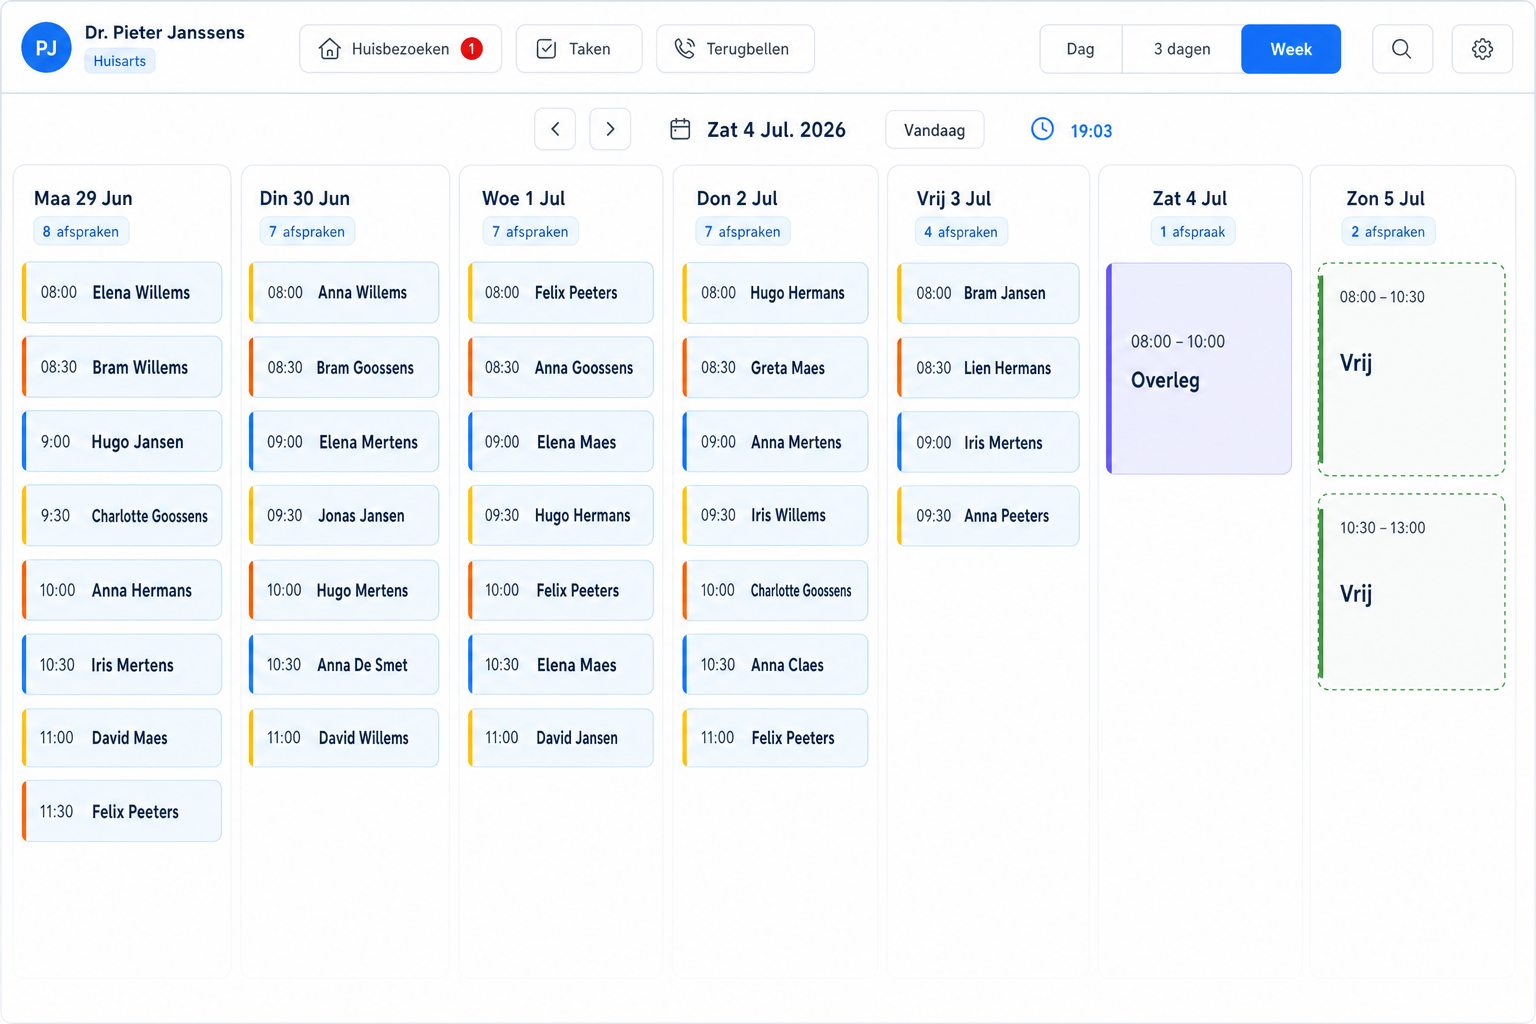Open Friday 09:00 Iris Mertens appointment

tap(988, 442)
